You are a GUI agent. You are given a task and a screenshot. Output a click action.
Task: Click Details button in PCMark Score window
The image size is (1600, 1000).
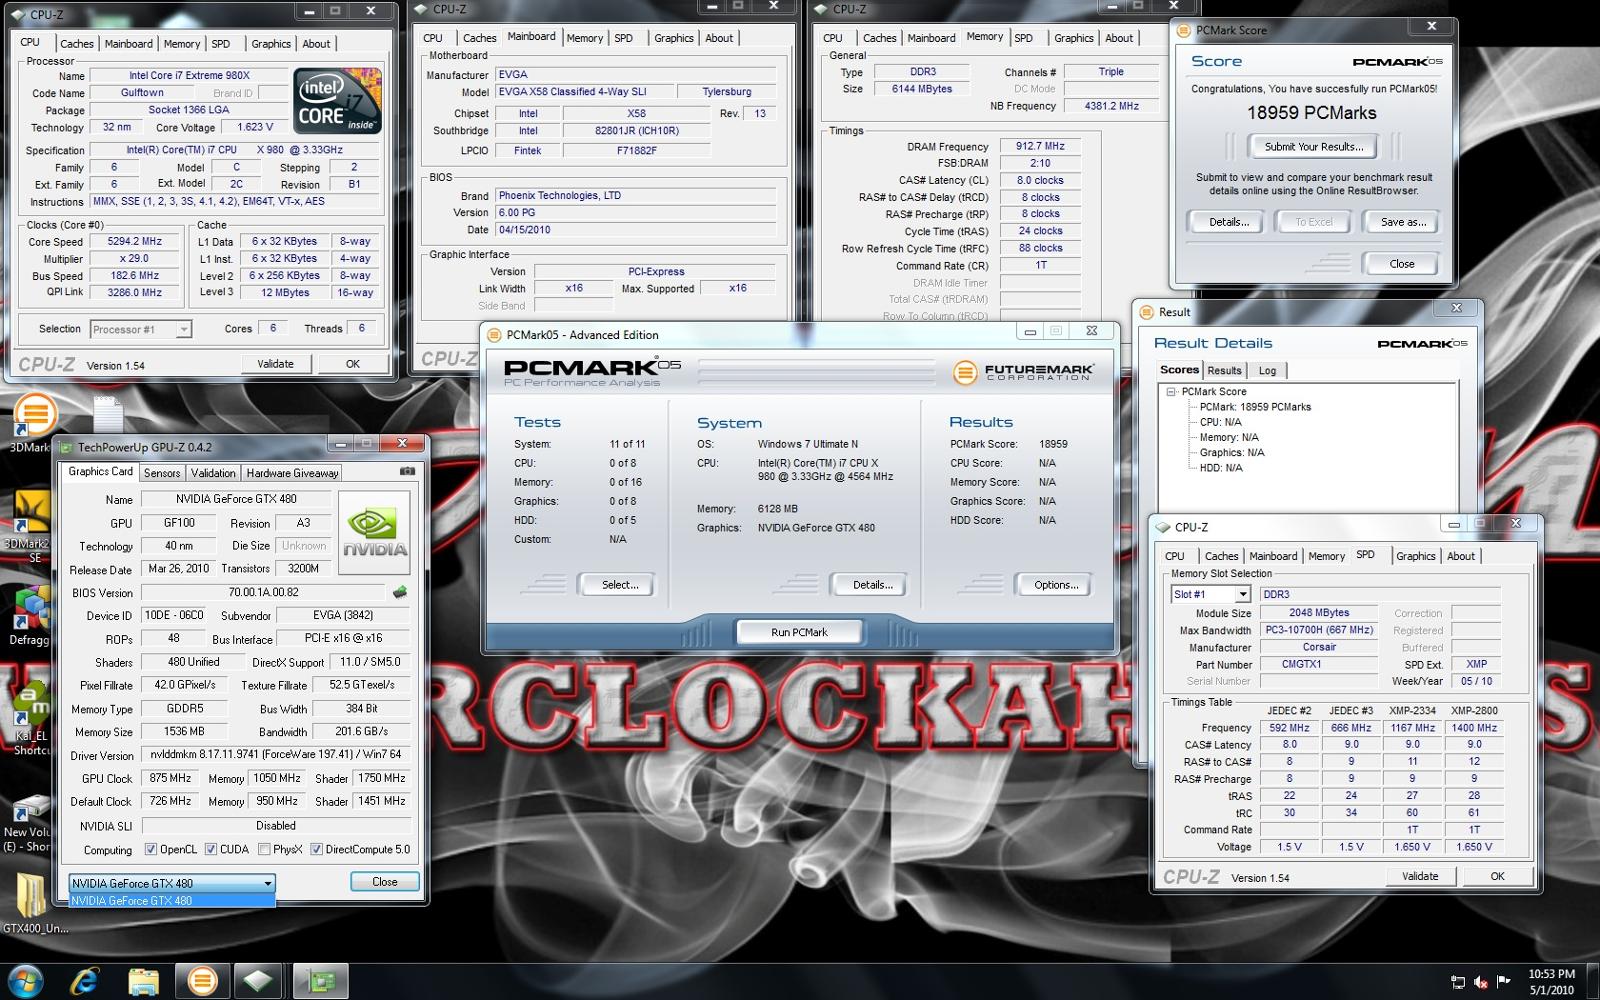[1228, 222]
